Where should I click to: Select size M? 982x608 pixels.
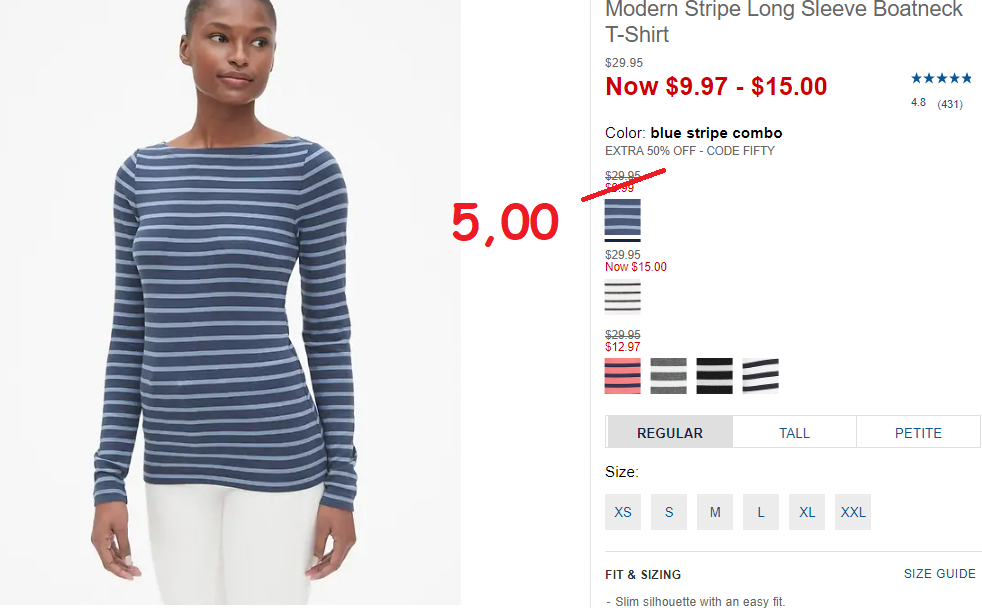715,512
